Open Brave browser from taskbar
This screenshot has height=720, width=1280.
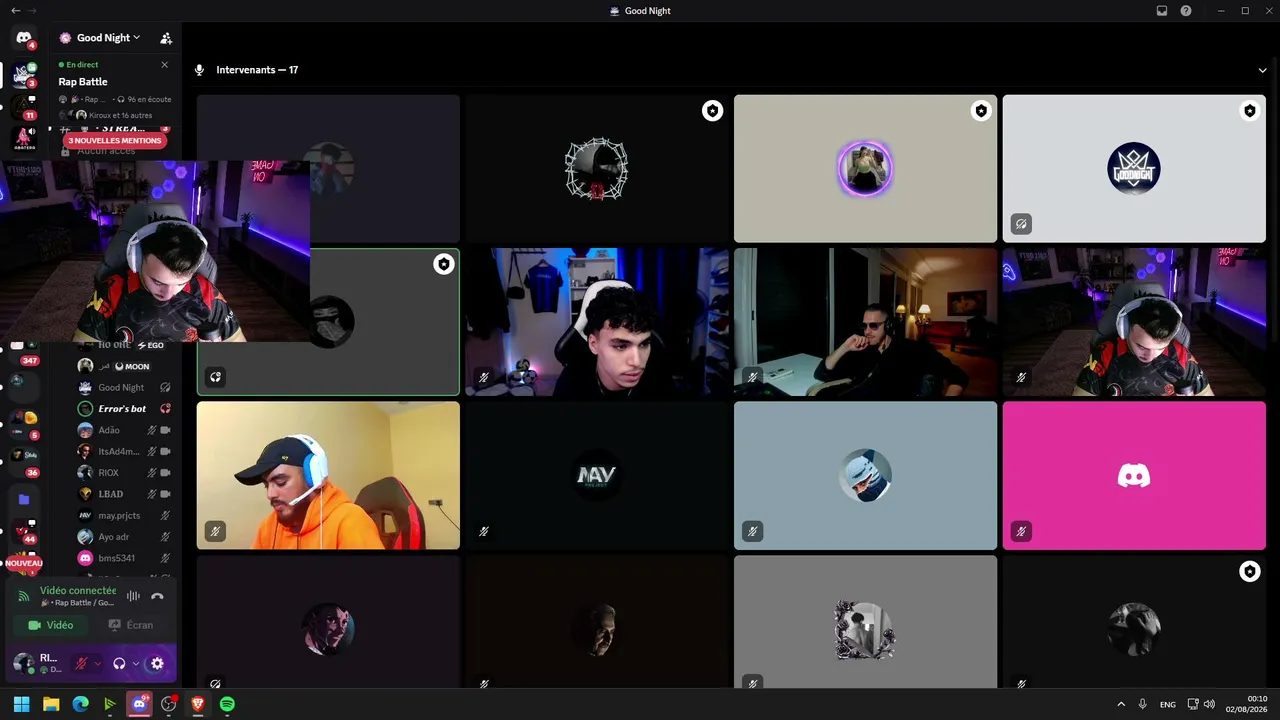click(x=198, y=704)
